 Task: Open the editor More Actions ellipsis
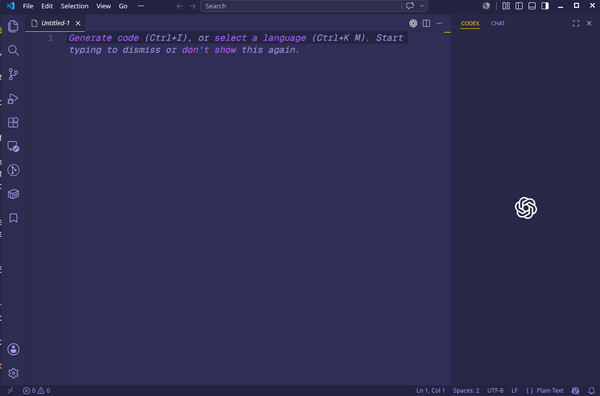[x=439, y=23]
